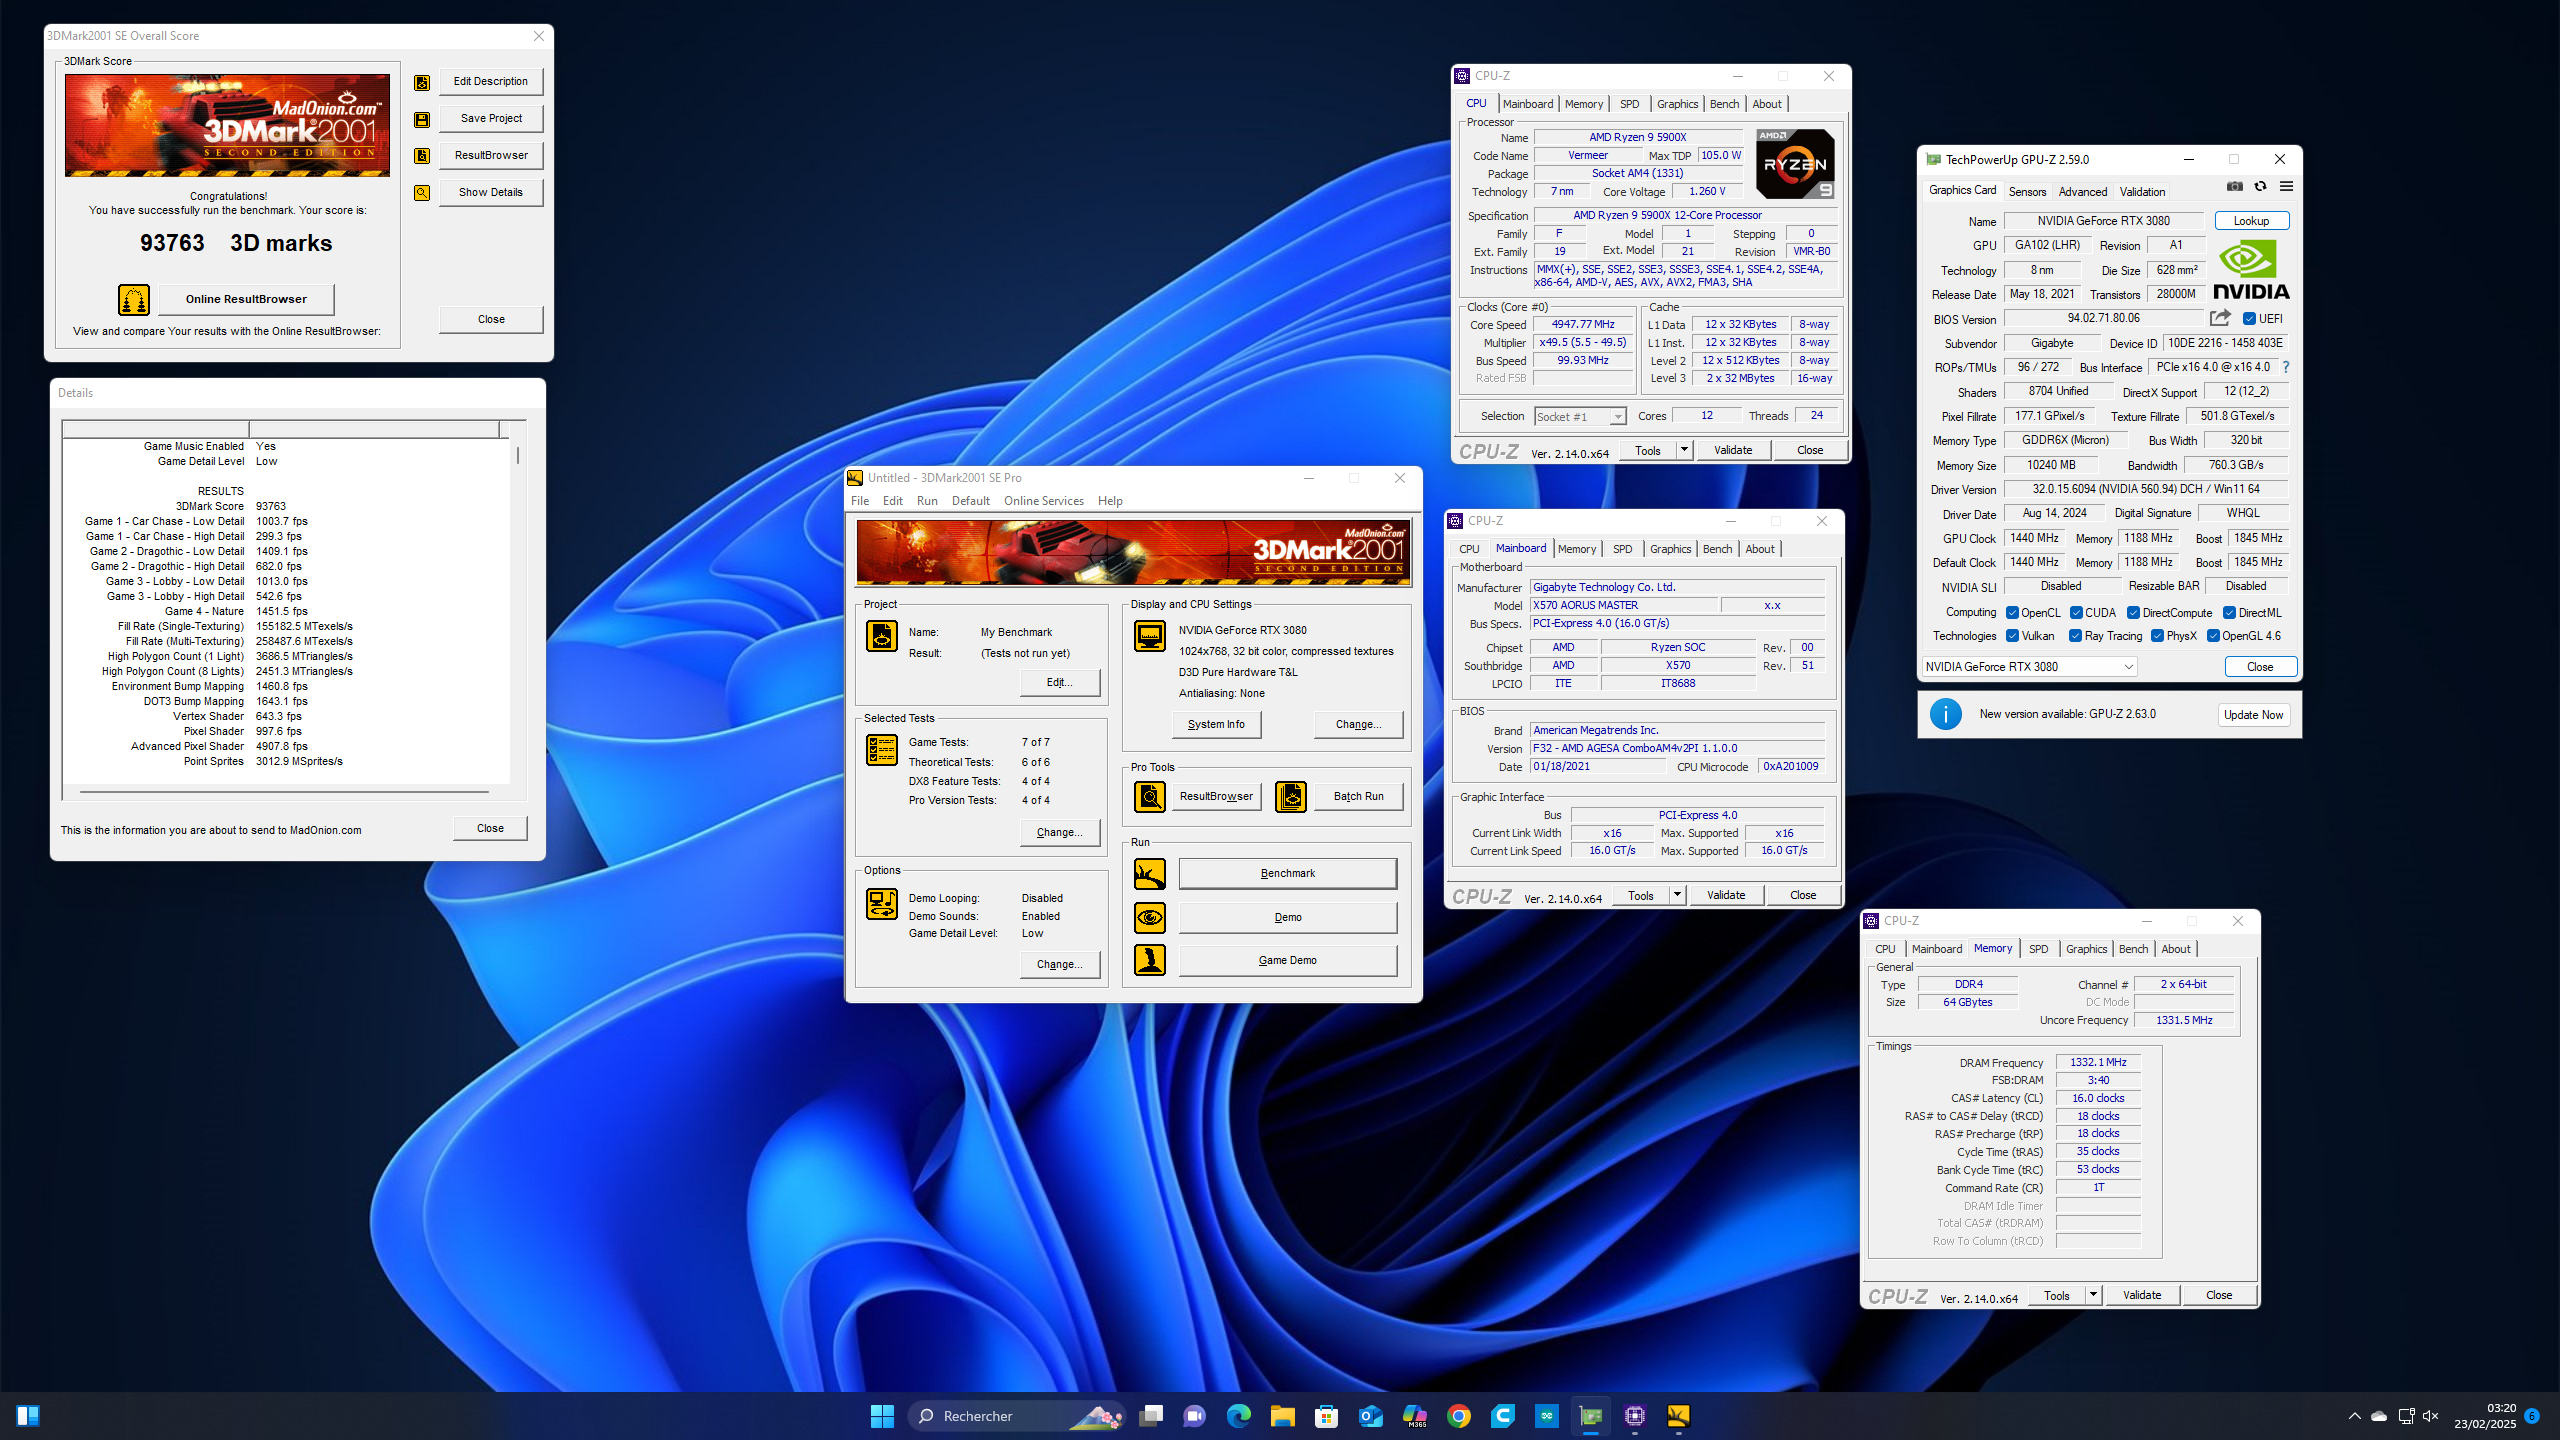Toggle the DirectCompute checkbox
The width and height of the screenshot is (2560, 1440).
pyautogui.click(x=2133, y=613)
